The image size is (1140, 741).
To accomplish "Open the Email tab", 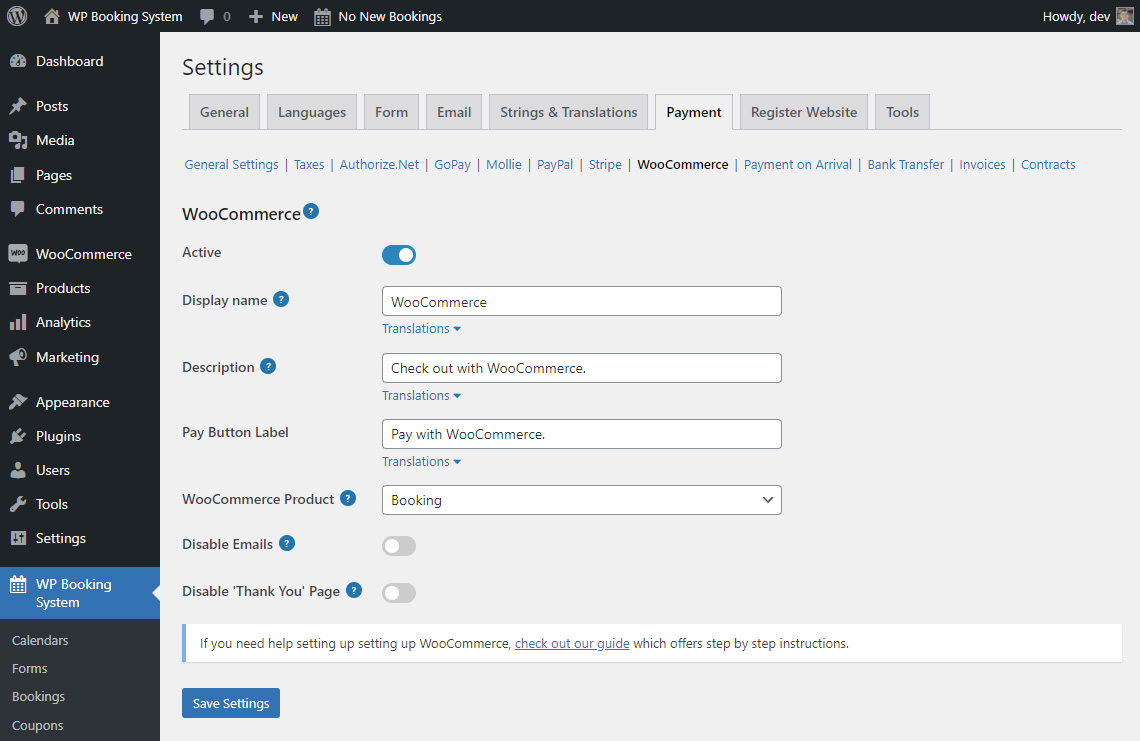I will 454,112.
